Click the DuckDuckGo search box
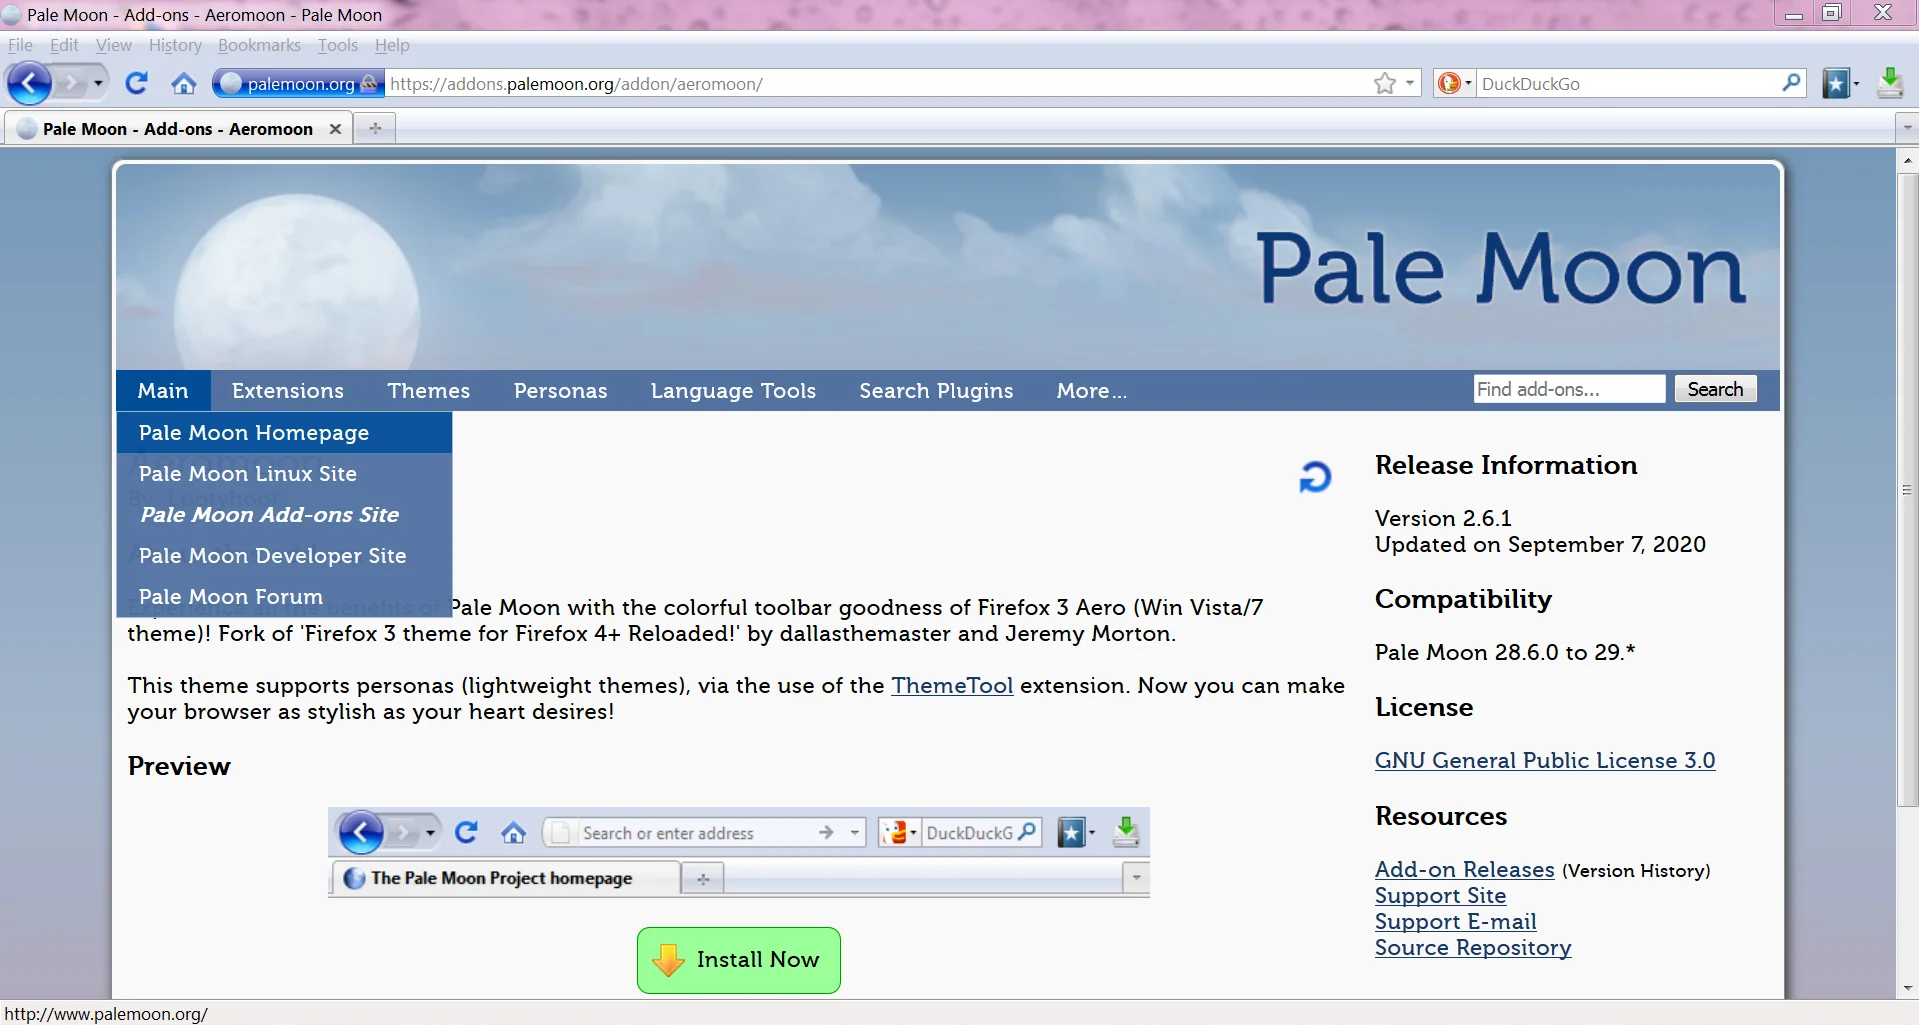 click(1627, 83)
